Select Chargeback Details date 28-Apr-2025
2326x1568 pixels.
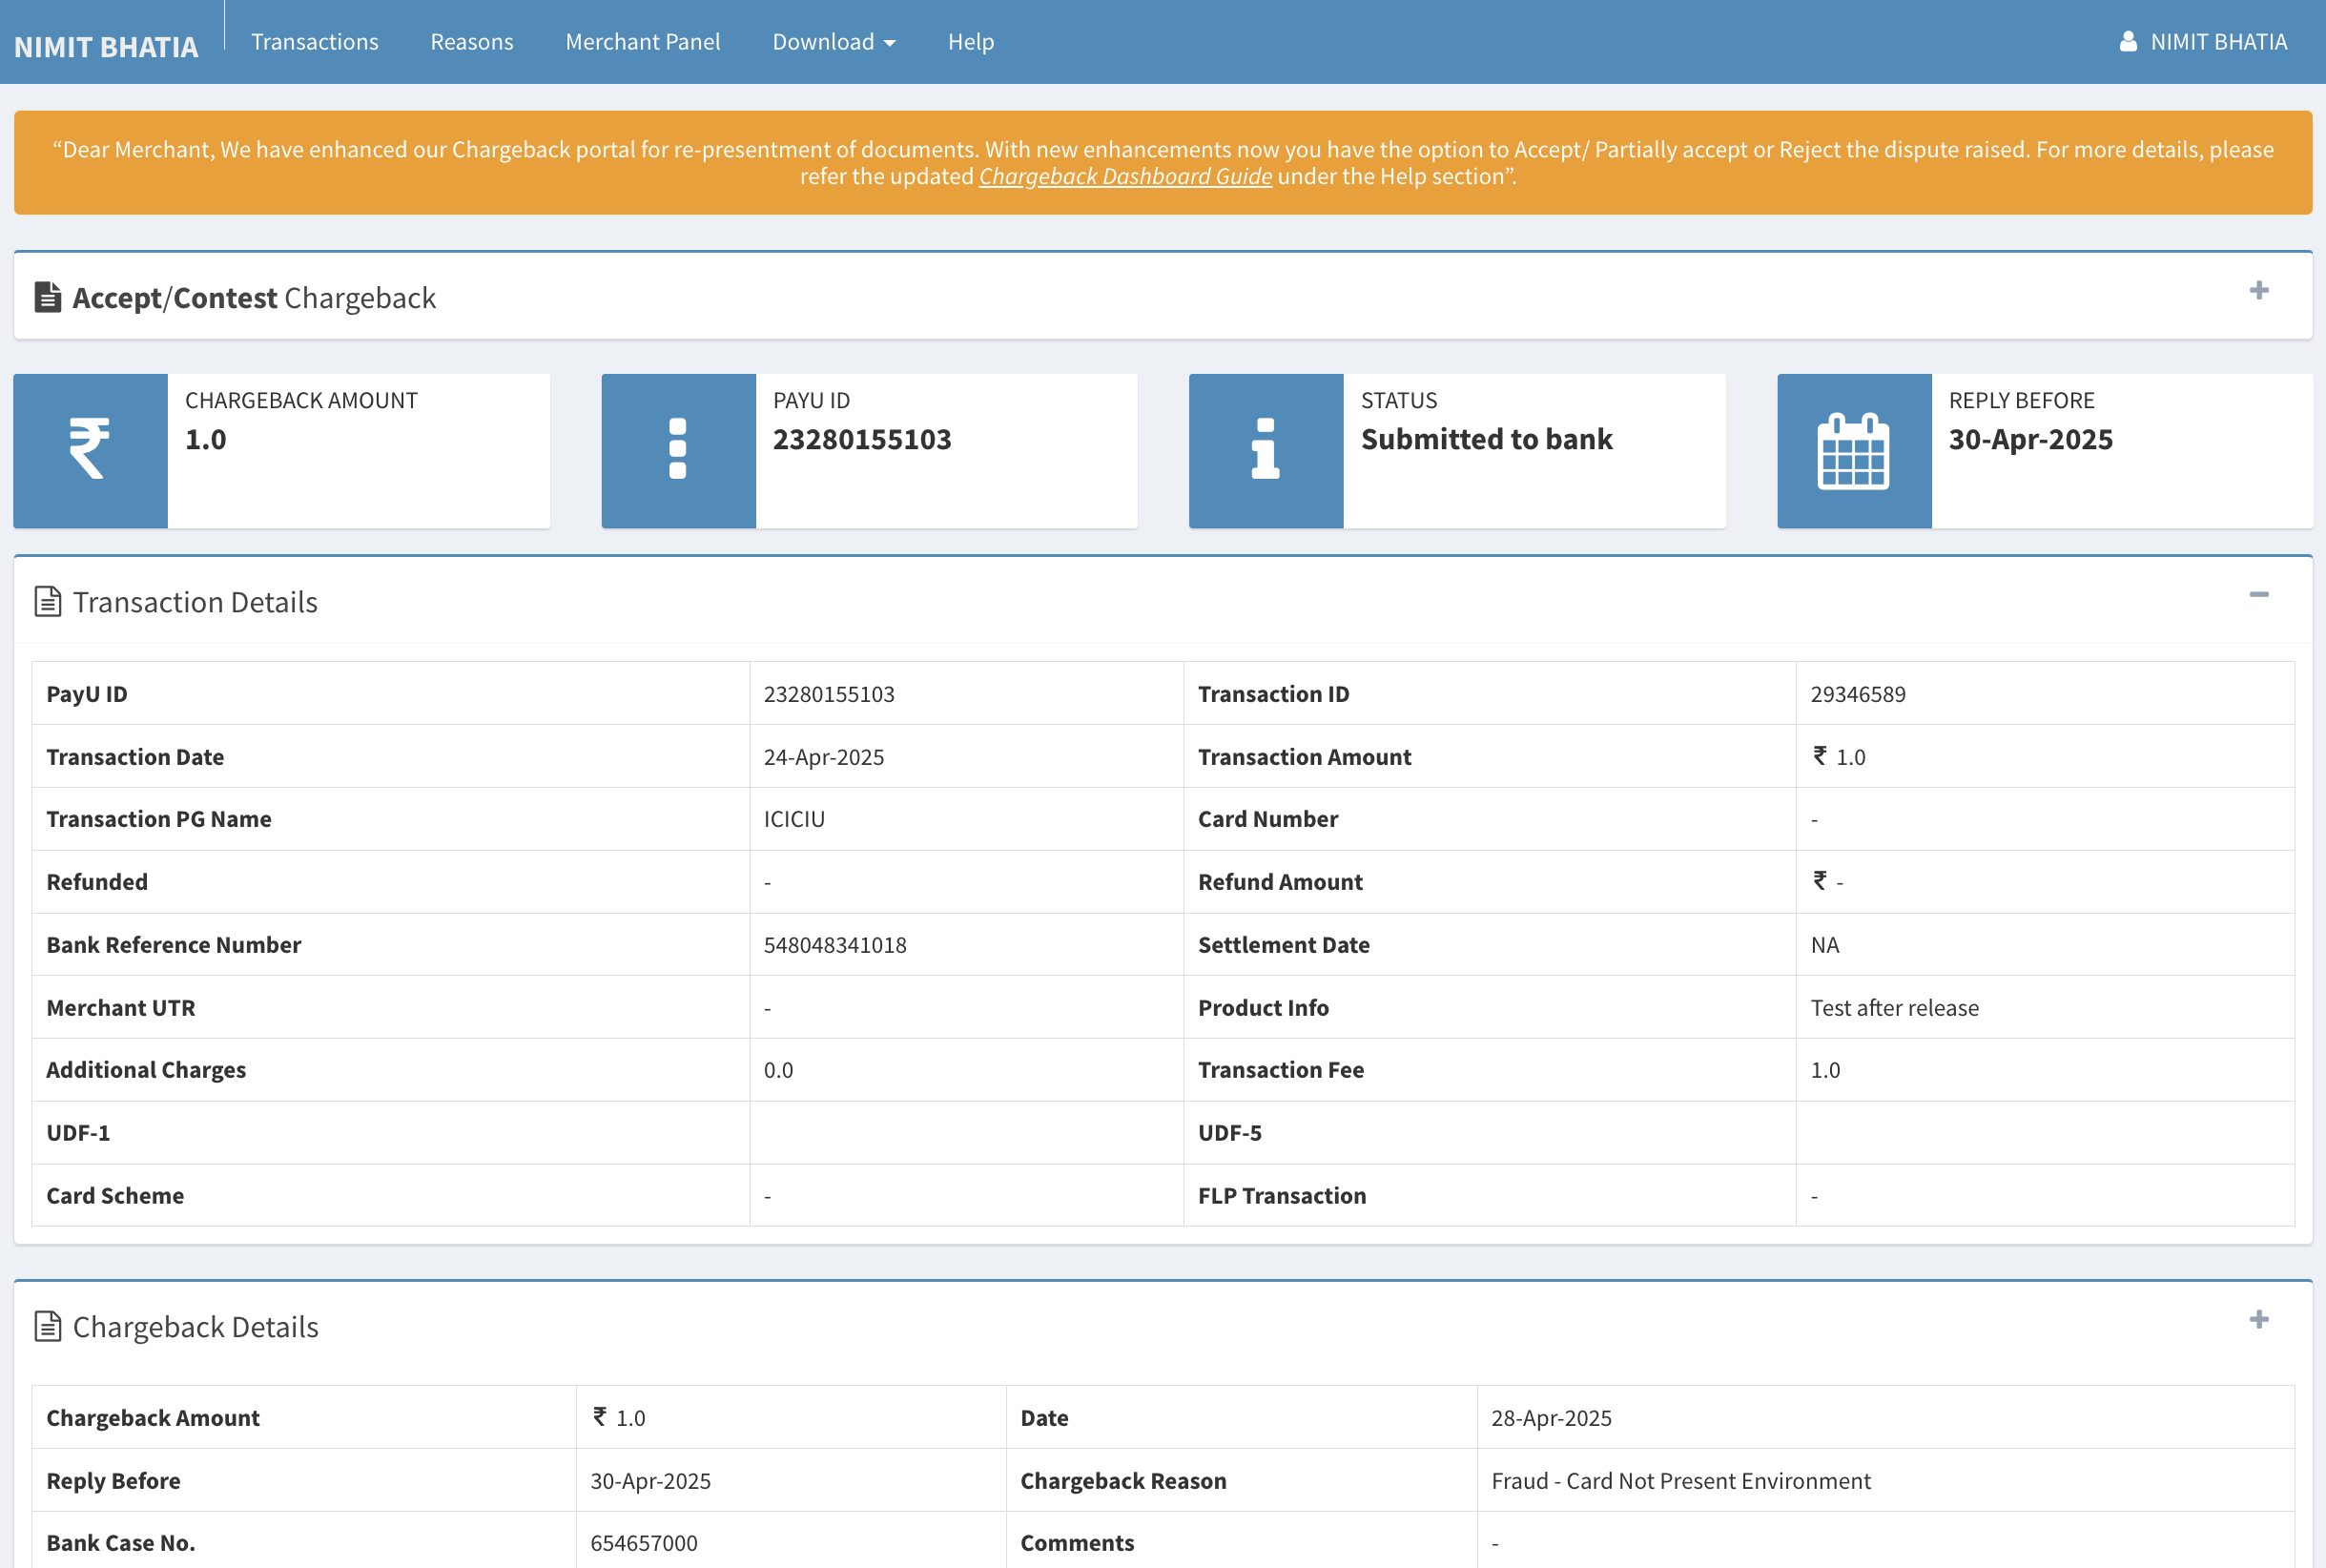pyautogui.click(x=1551, y=1418)
